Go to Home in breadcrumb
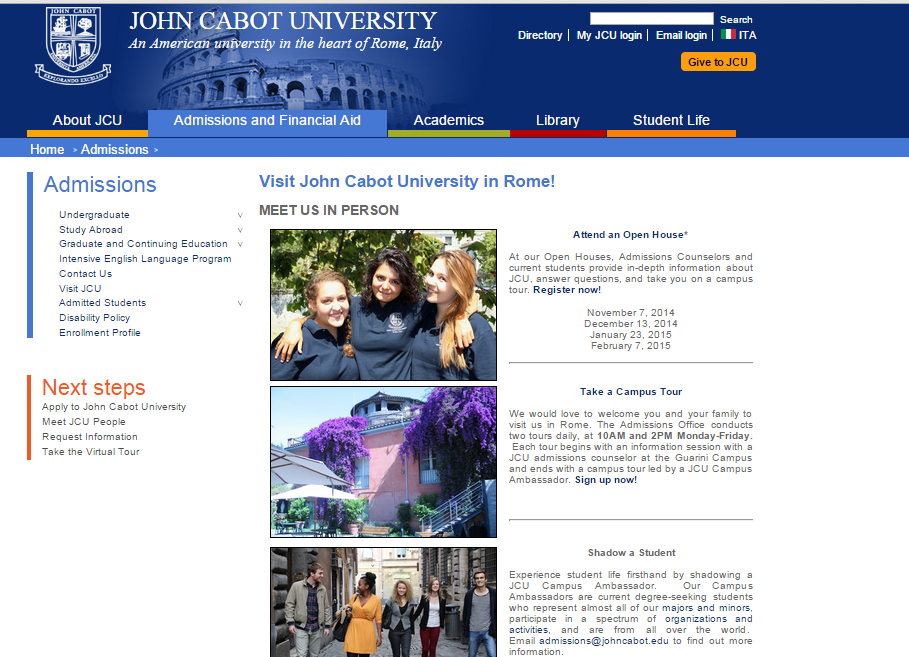Viewport: 909px width, 657px height. coord(47,150)
